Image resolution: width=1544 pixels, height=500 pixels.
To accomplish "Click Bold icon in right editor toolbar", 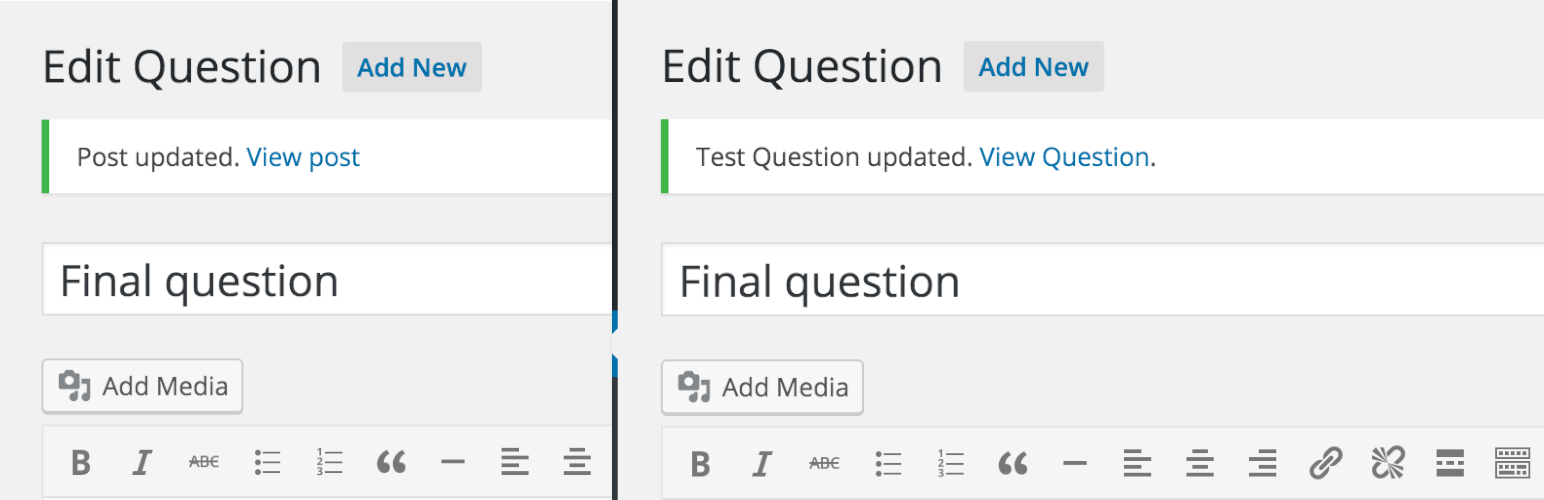I will pyautogui.click(x=701, y=463).
